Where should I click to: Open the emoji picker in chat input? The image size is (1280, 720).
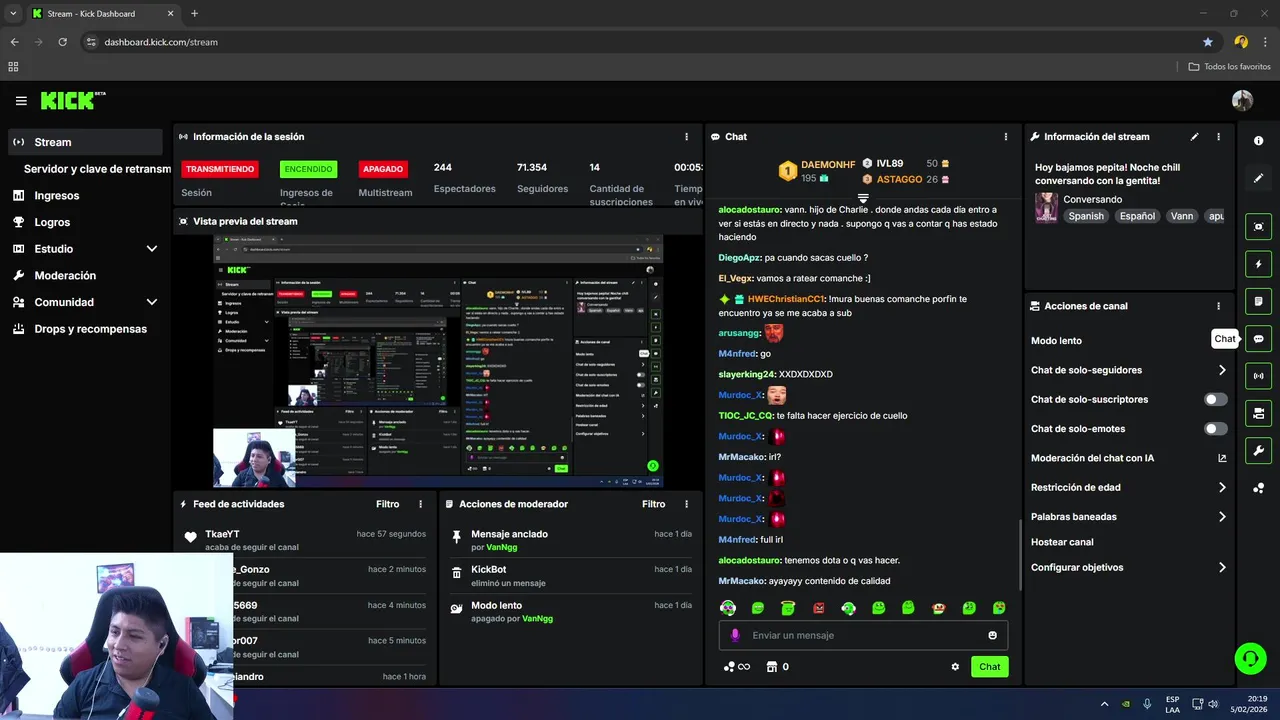pos(992,635)
